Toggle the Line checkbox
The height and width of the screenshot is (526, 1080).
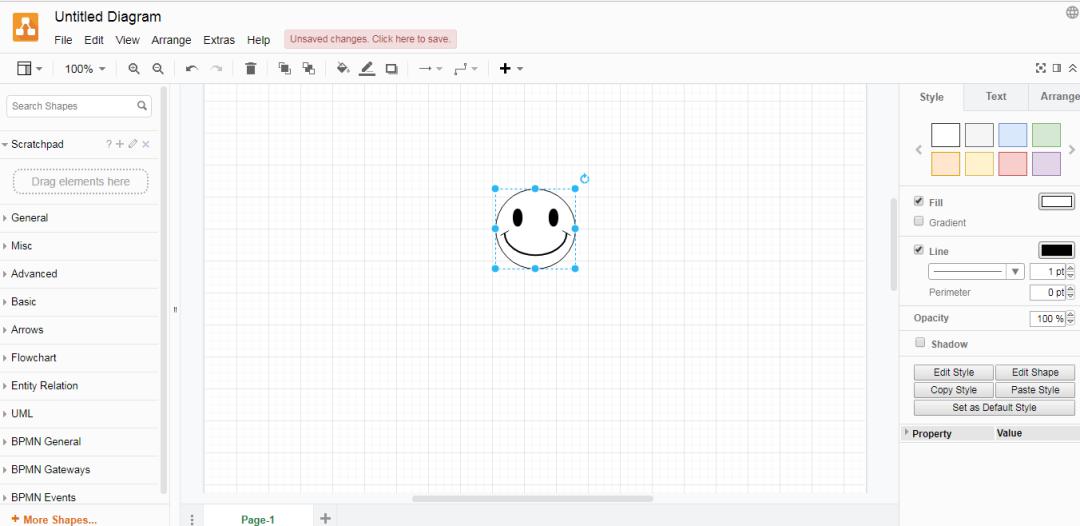(x=918, y=249)
